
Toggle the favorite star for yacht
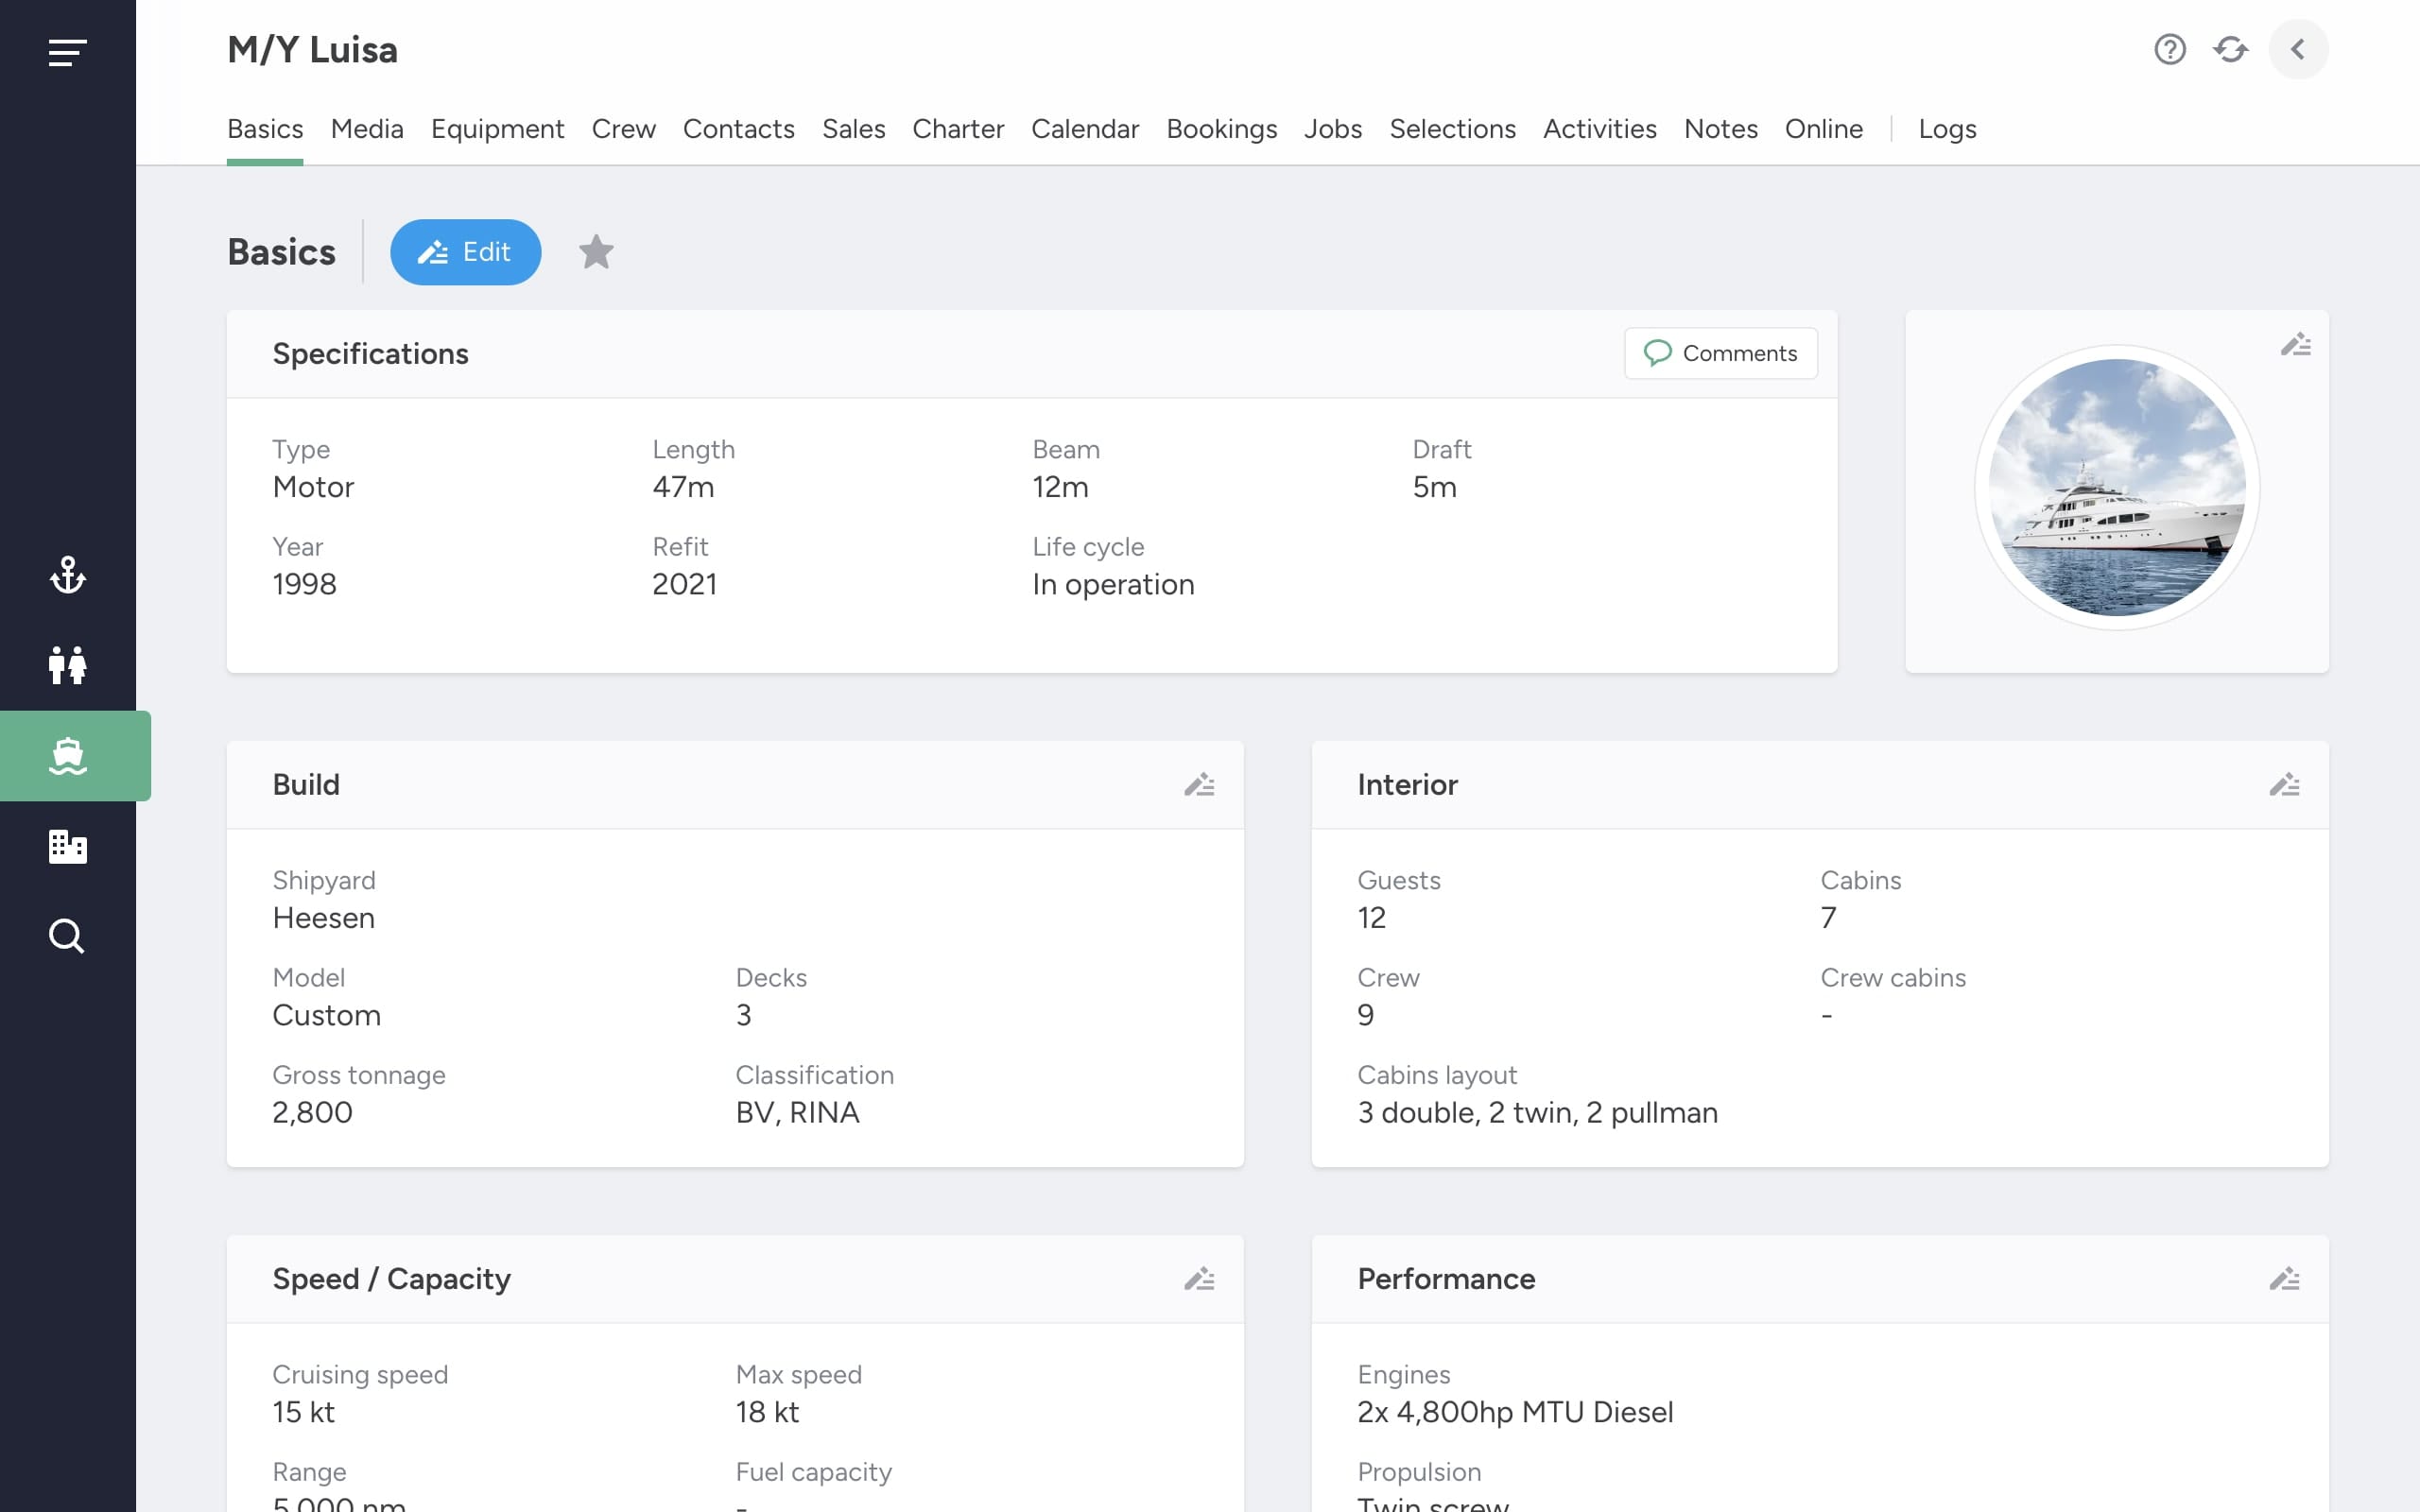(596, 252)
